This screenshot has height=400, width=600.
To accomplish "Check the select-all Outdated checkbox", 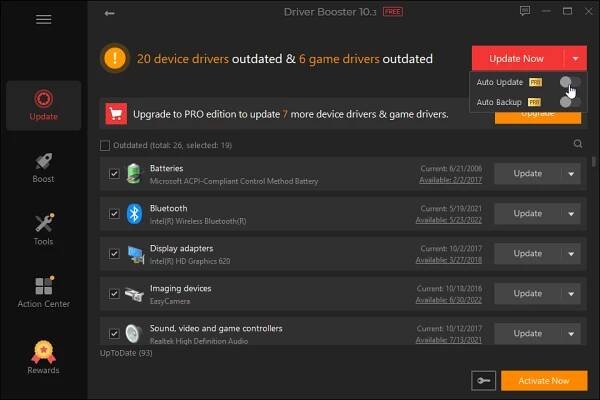I will click(x=106, y=146).
